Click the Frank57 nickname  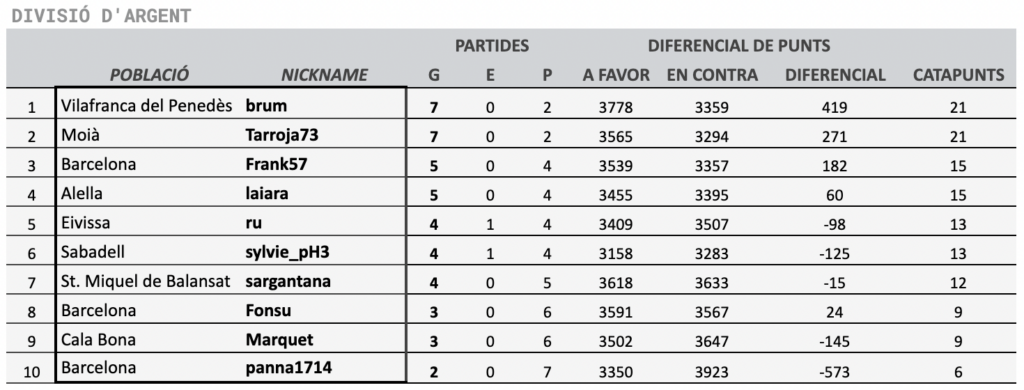click(276, 164)
